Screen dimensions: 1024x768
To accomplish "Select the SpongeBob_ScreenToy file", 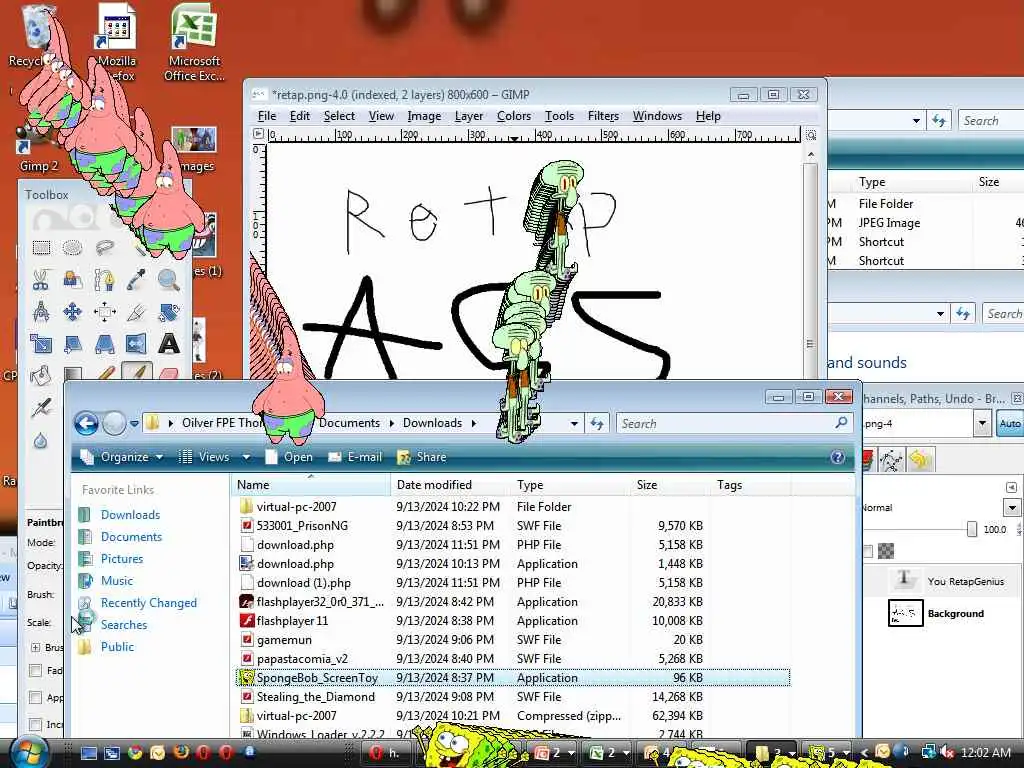I will pos(513,678).
